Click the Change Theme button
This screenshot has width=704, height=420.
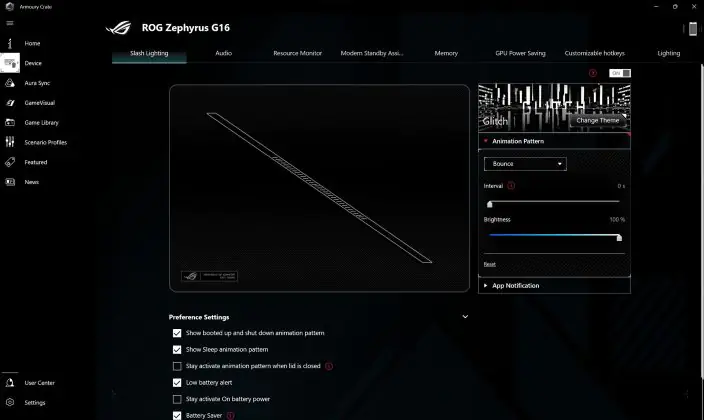click(x=598, y=120)
